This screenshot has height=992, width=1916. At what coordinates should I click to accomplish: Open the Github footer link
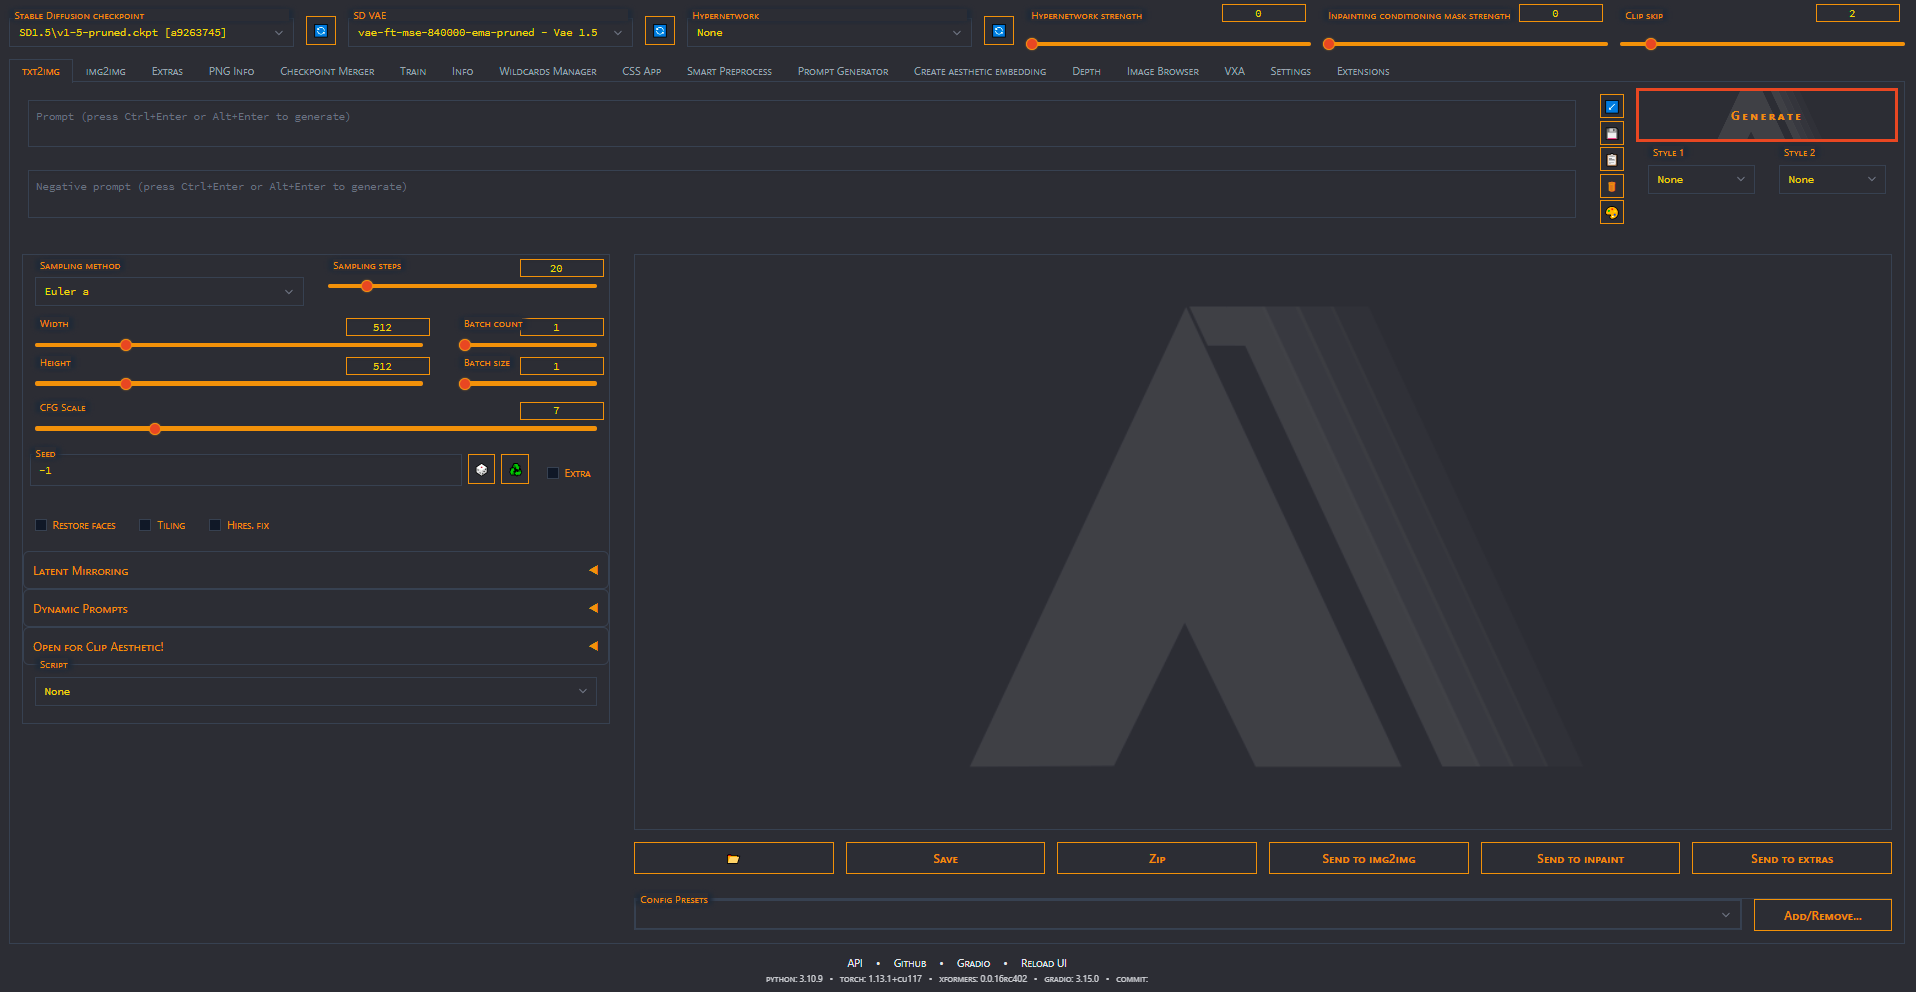click(x=910, y=964)
